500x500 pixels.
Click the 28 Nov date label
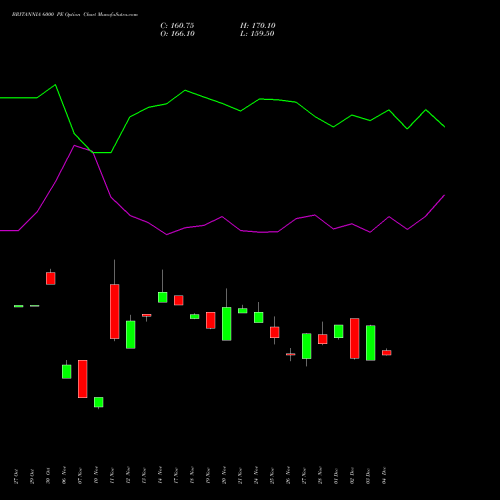pos(320,475)
